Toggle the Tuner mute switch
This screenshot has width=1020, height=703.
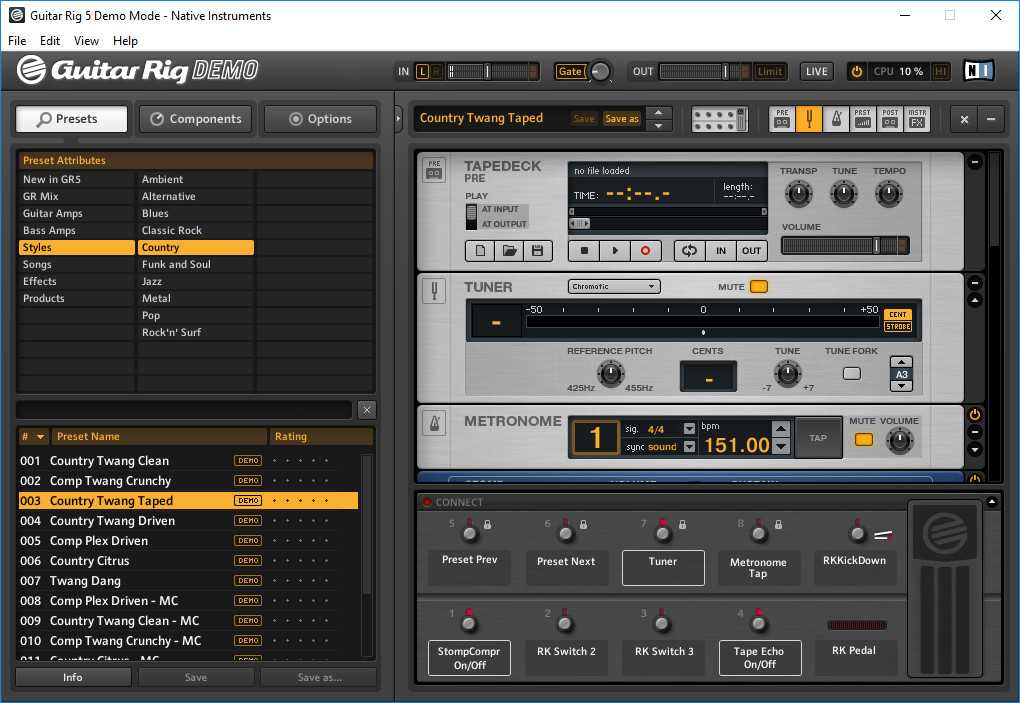pos(759,287)
